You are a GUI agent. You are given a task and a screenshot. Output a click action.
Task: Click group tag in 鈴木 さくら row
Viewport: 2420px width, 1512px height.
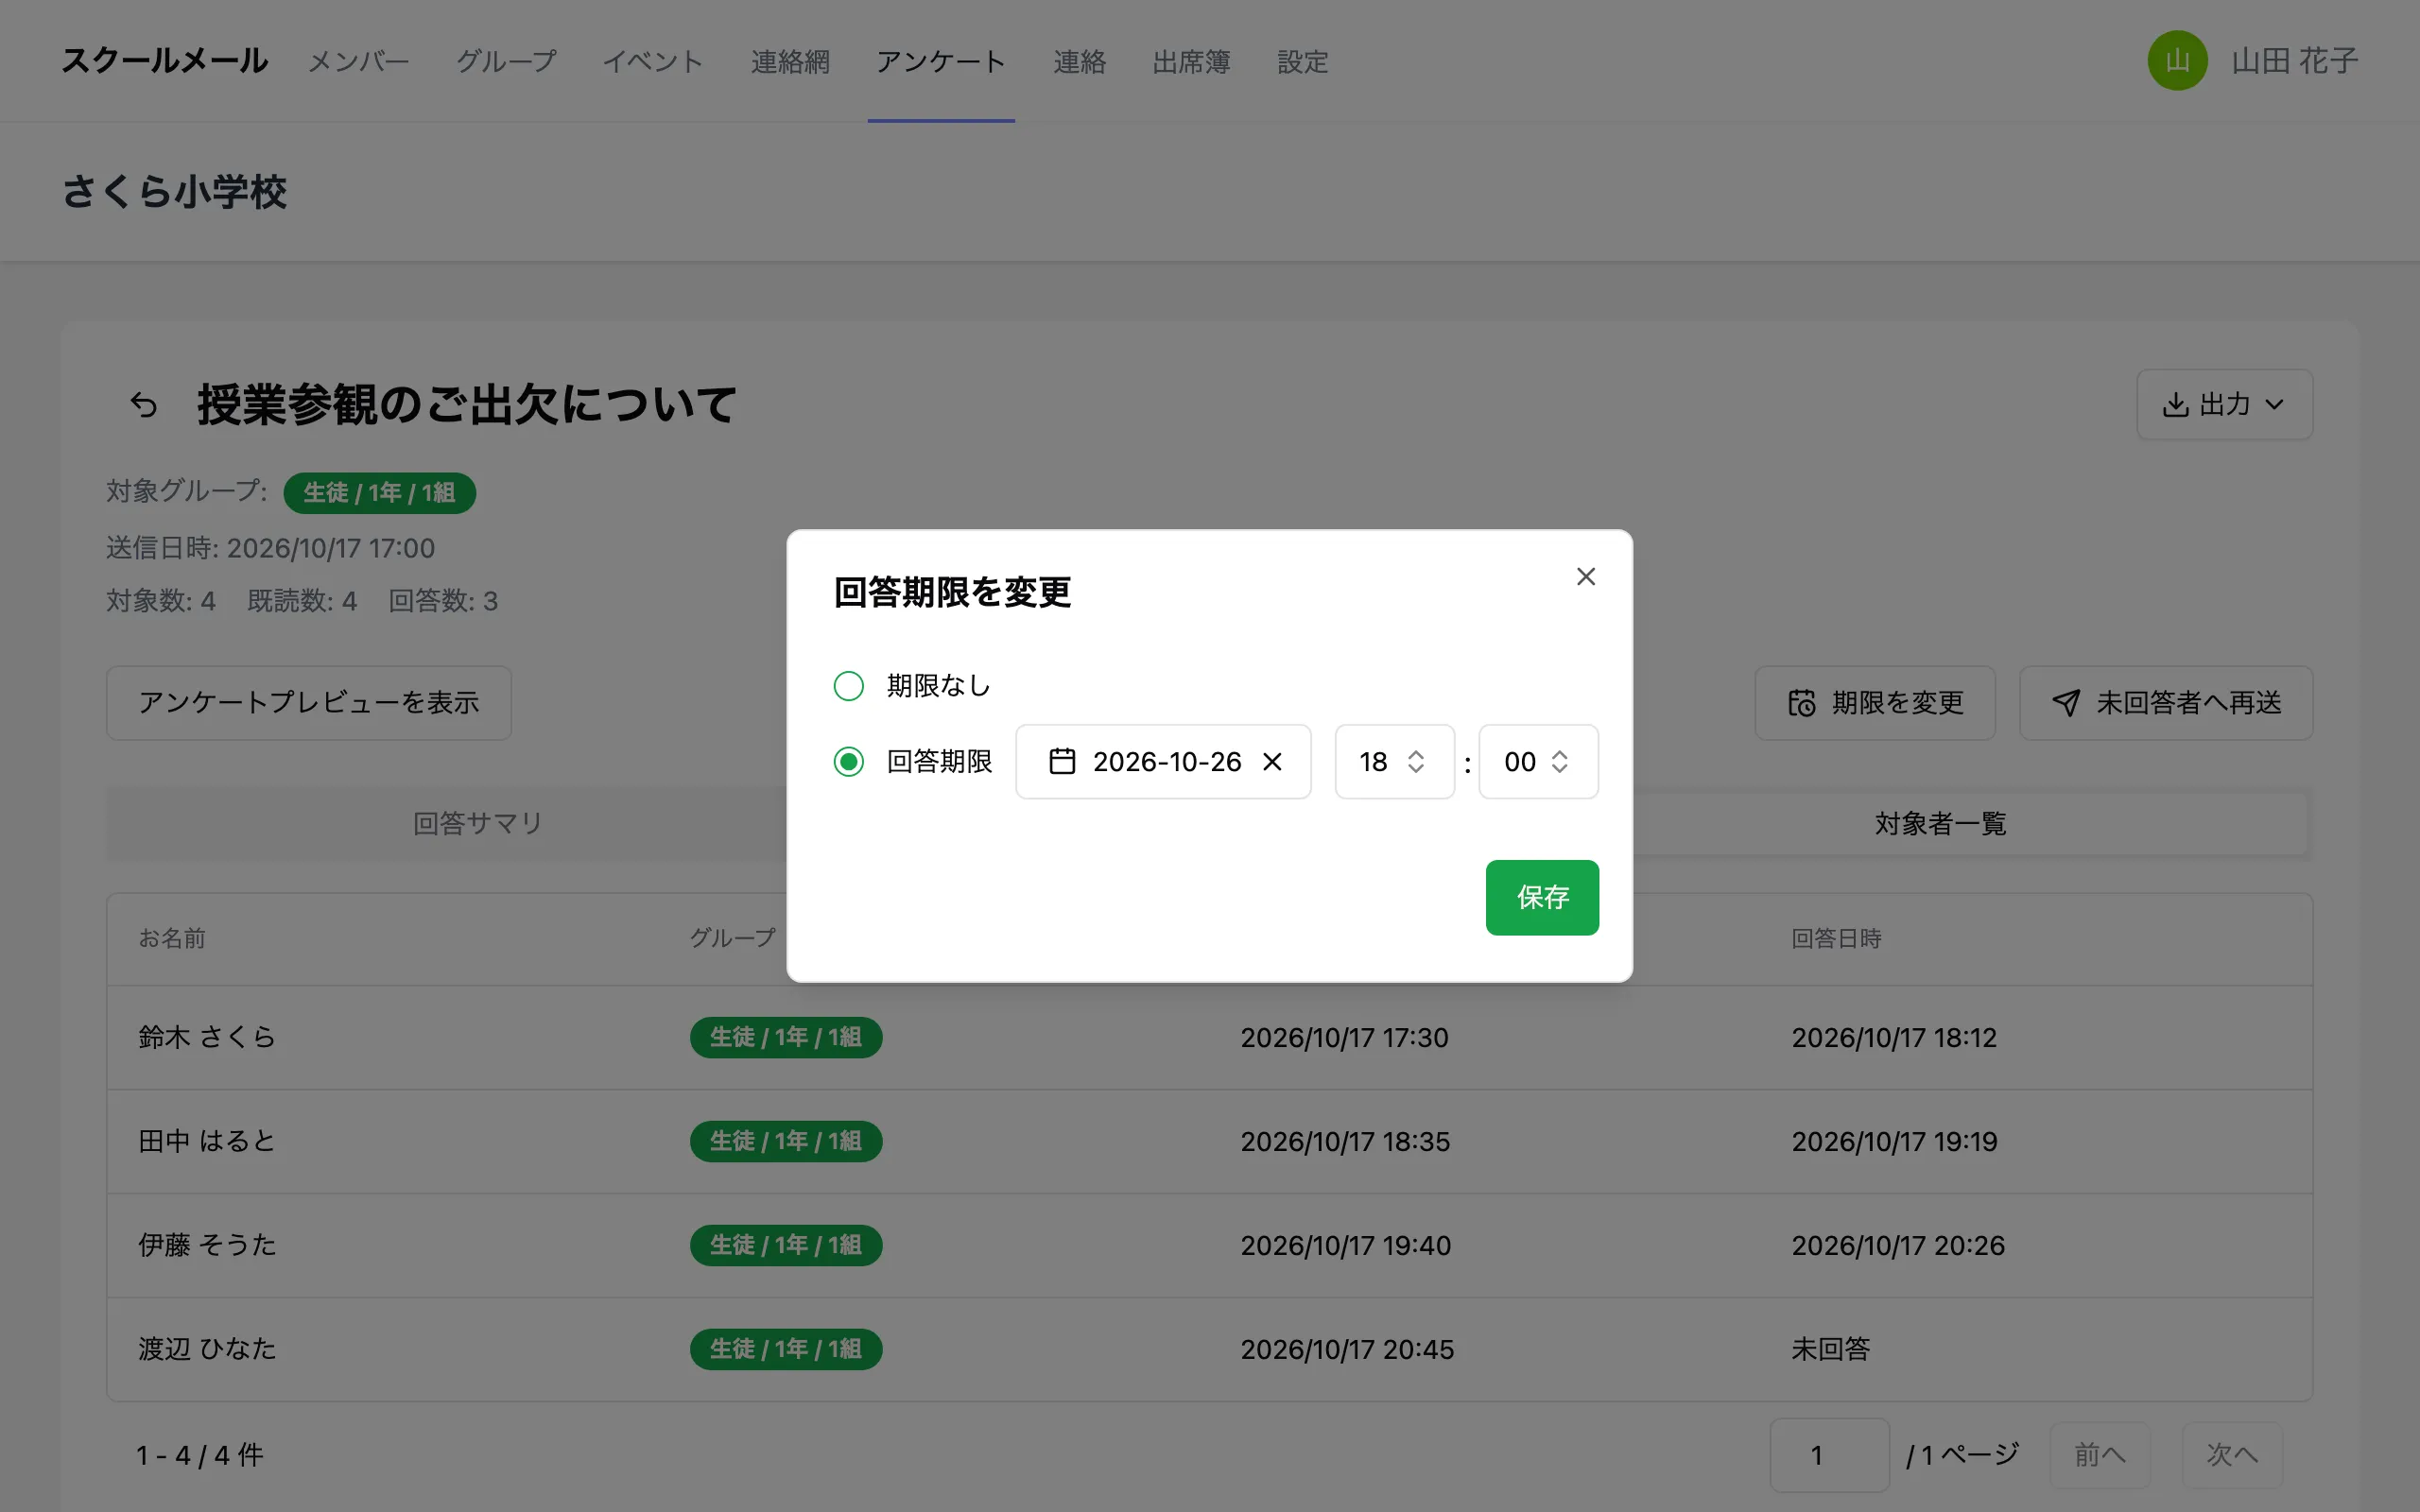(786, 1037)
